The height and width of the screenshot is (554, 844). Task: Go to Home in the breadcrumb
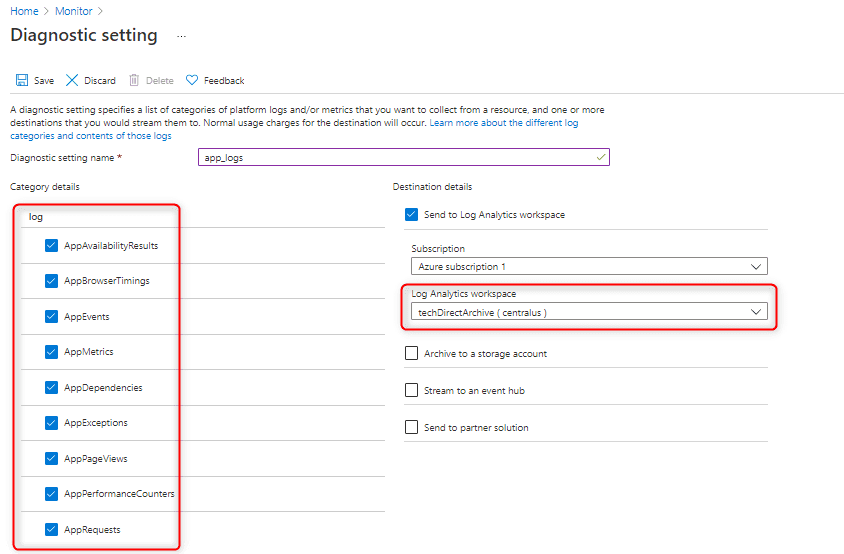point(24,11)
